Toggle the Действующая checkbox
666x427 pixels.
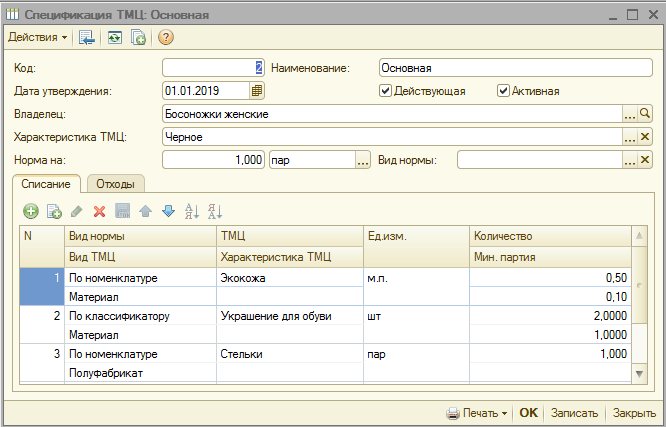coord(386,90)
